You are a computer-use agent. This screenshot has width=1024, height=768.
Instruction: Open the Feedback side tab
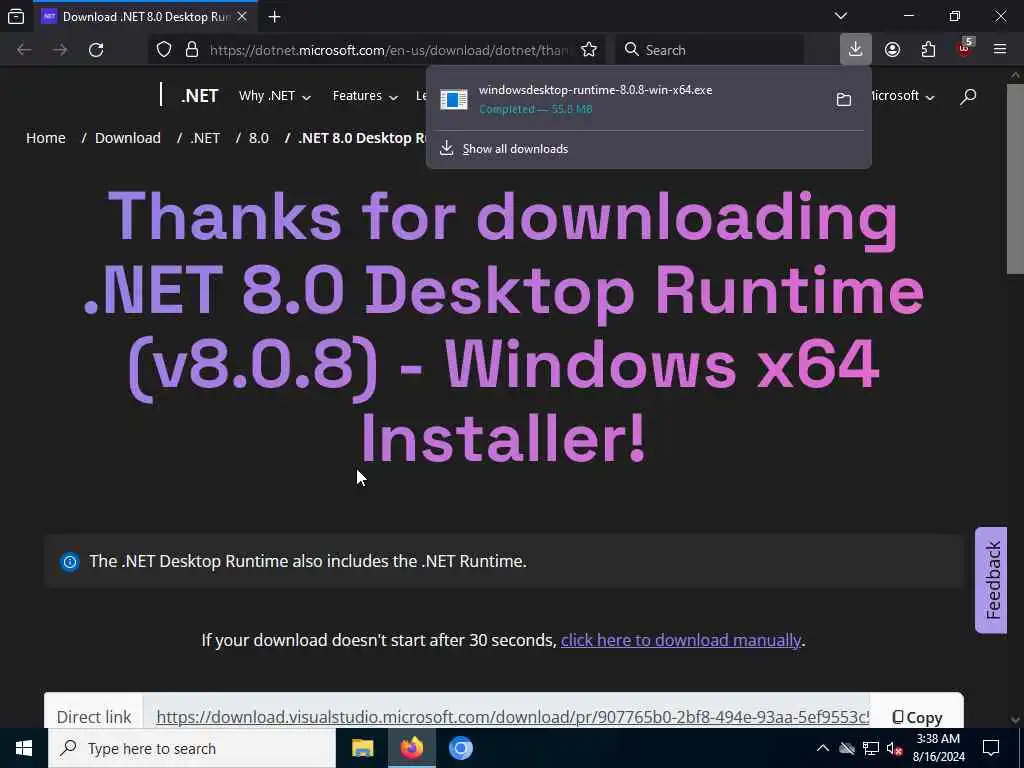point(991,580)
